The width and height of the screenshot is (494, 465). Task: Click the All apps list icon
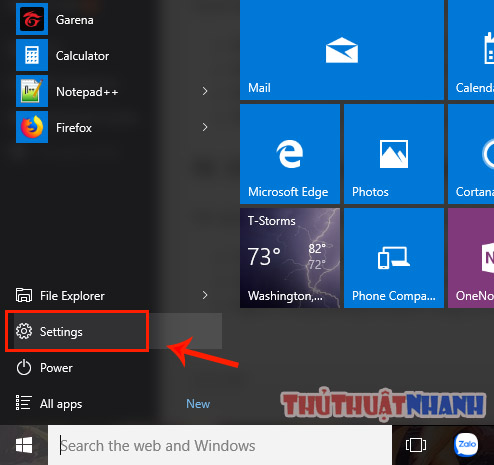point(24,403)
